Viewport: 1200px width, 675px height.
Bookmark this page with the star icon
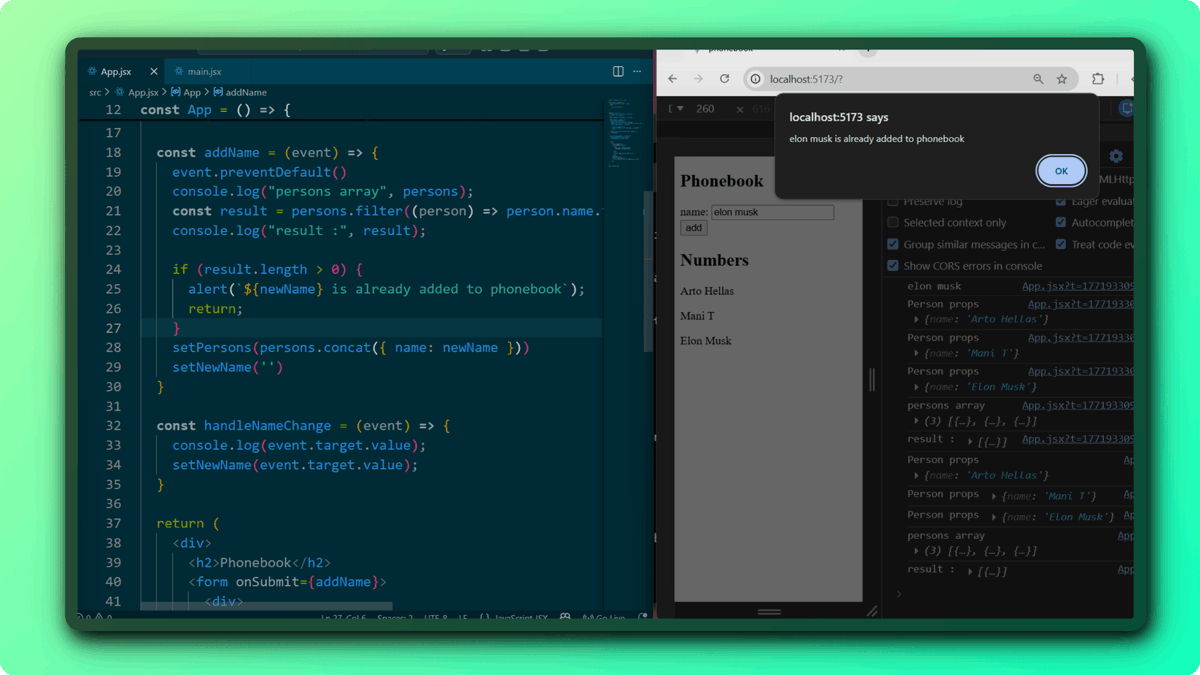pyautogui.click(x=1062, y=79)
